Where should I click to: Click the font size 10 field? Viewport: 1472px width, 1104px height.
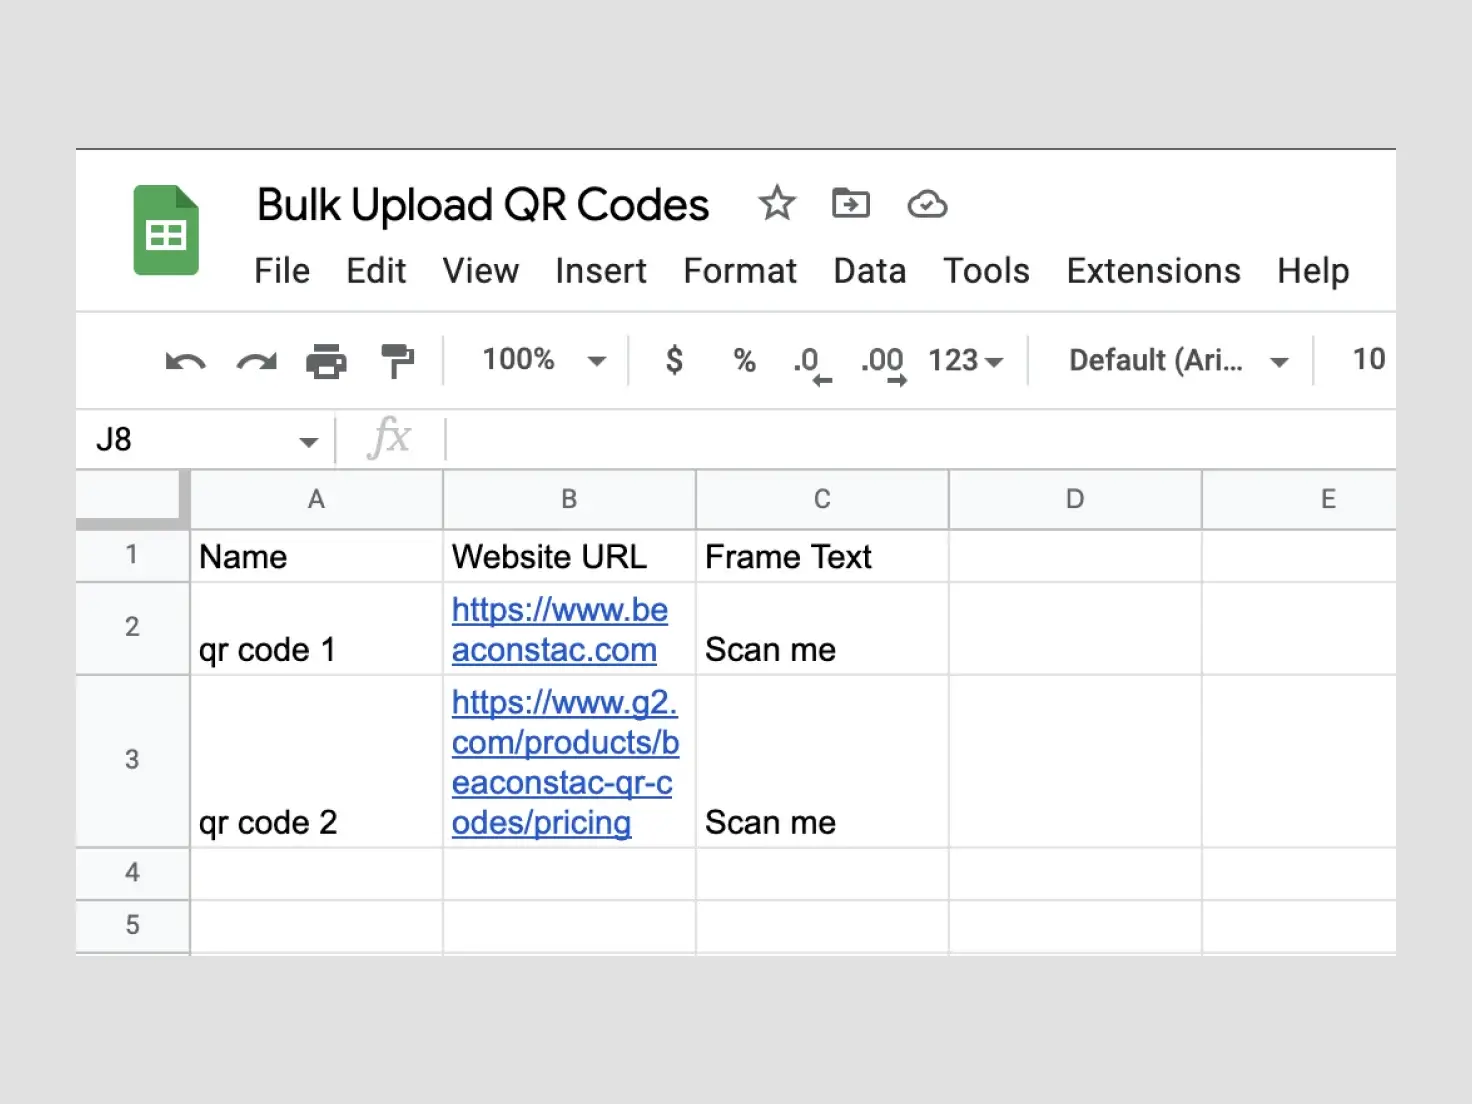pos(1368,359)
